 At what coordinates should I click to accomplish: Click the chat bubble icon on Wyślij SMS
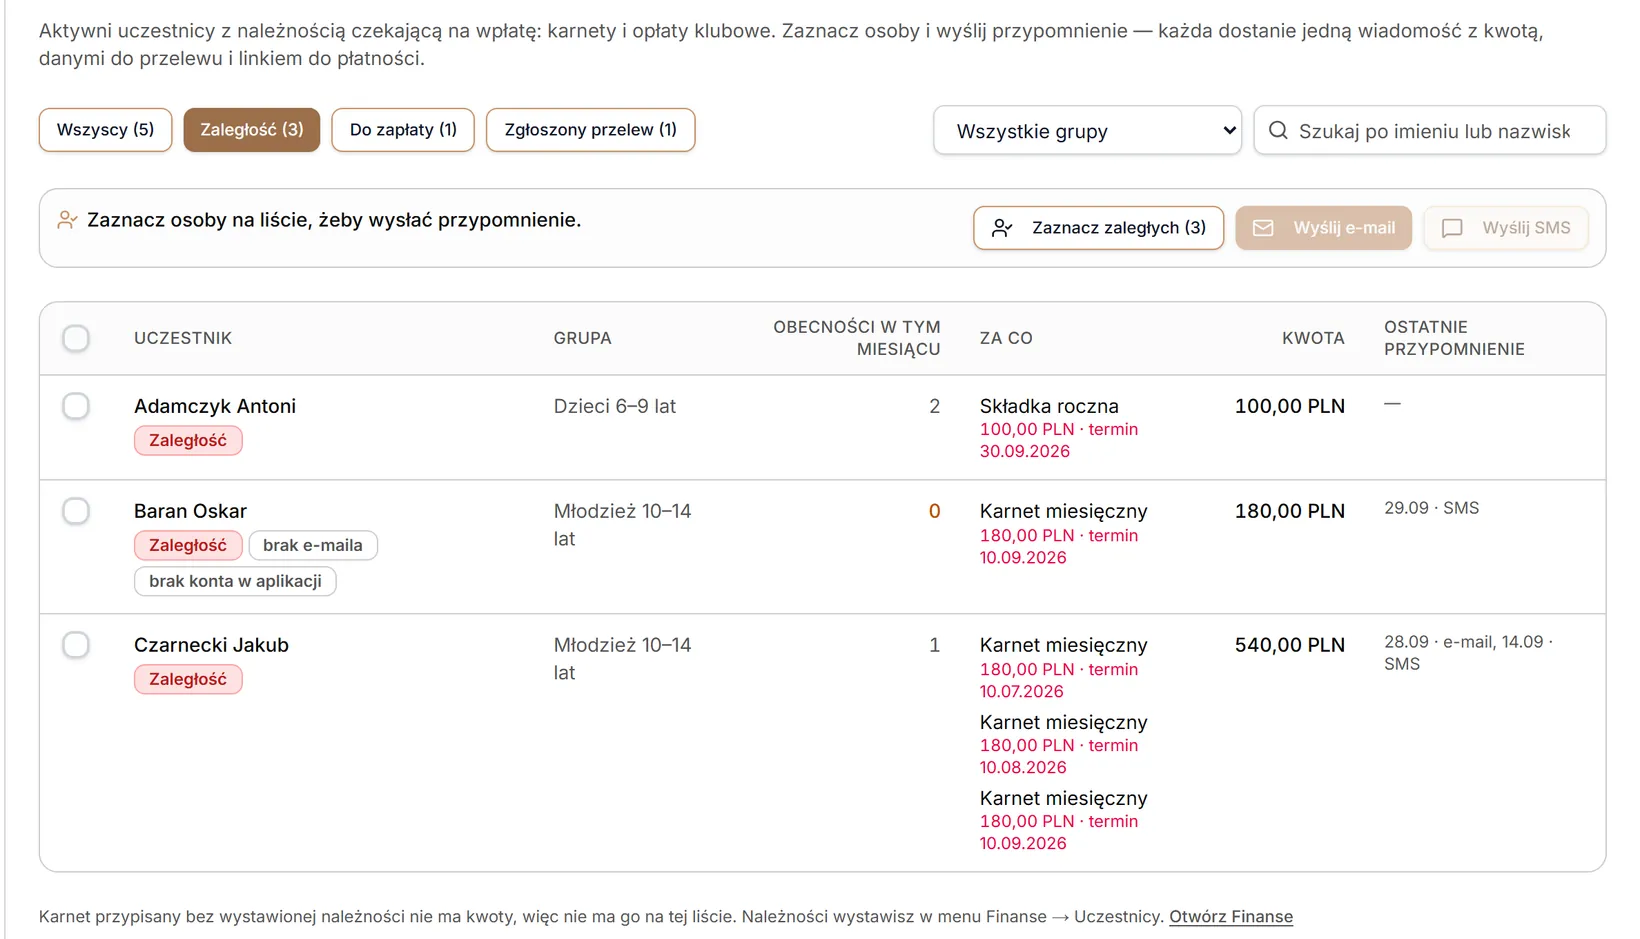(1452, 228)
